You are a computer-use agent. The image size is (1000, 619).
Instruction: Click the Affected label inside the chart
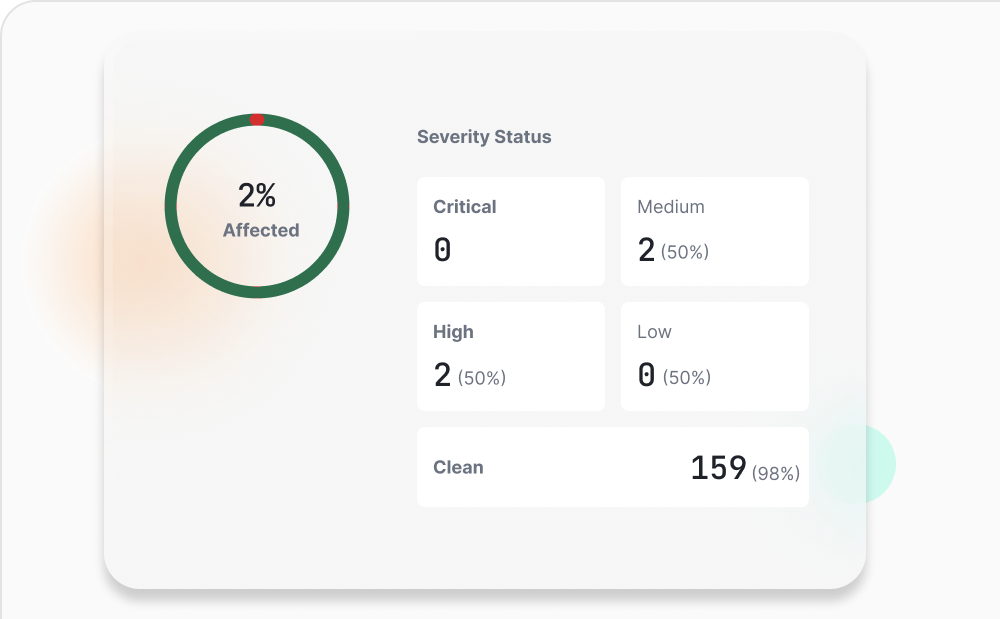tap(260, 230)
